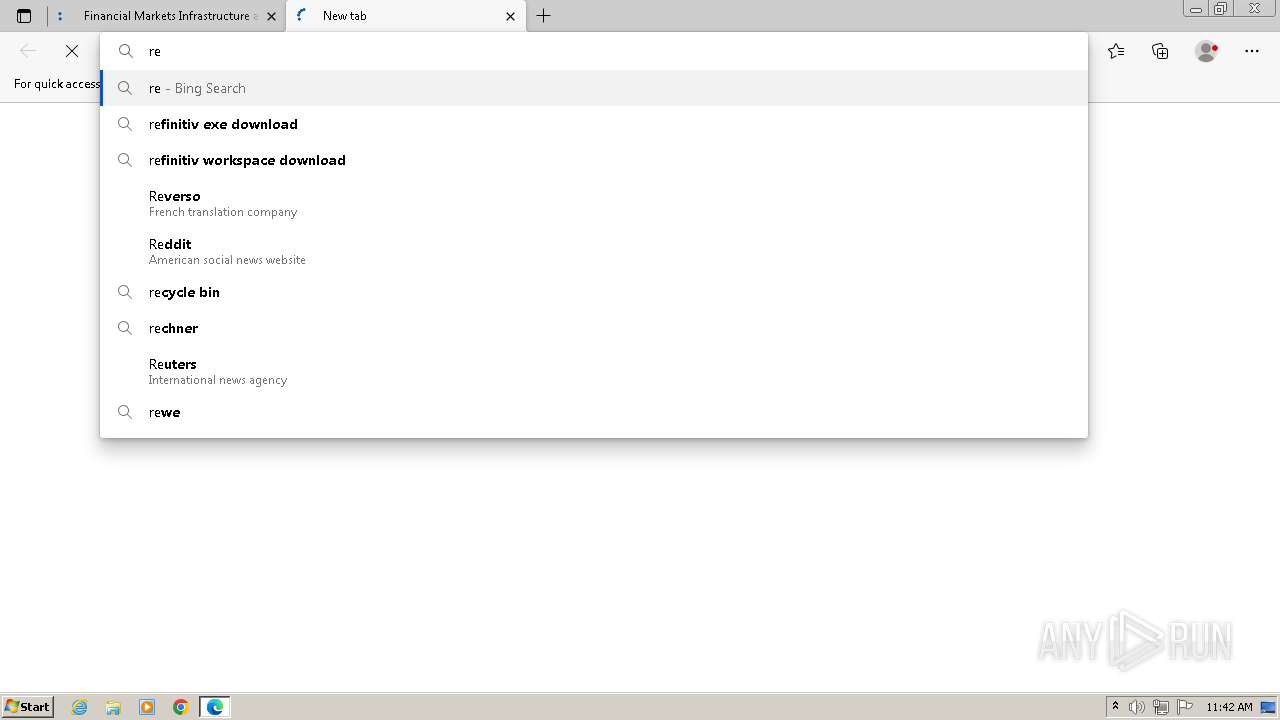Open a new tab with plus button
The image size is (1280, 720).
point(543,16)
